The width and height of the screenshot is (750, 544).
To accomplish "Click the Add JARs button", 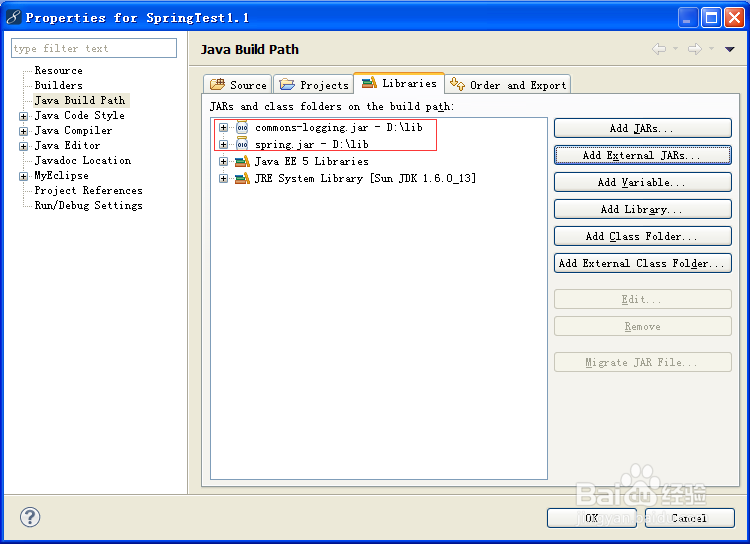I will [642, 128].
